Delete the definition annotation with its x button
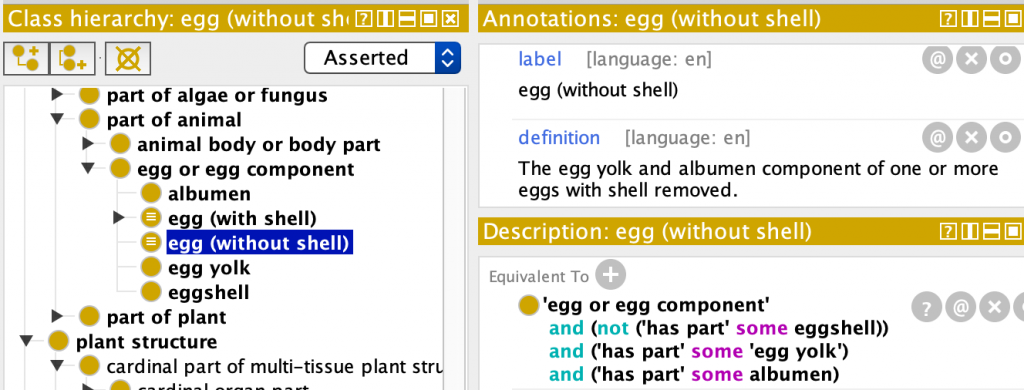 pos(972,138)
